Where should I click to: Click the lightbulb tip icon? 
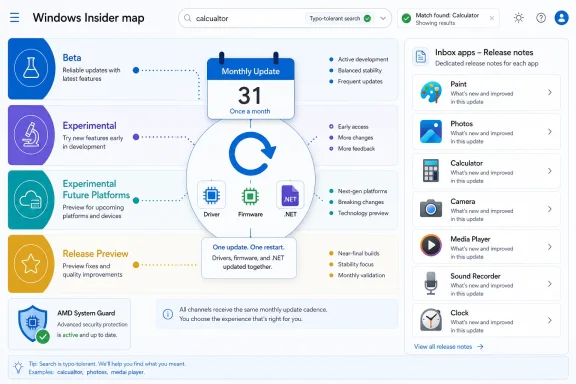point(18,367)
